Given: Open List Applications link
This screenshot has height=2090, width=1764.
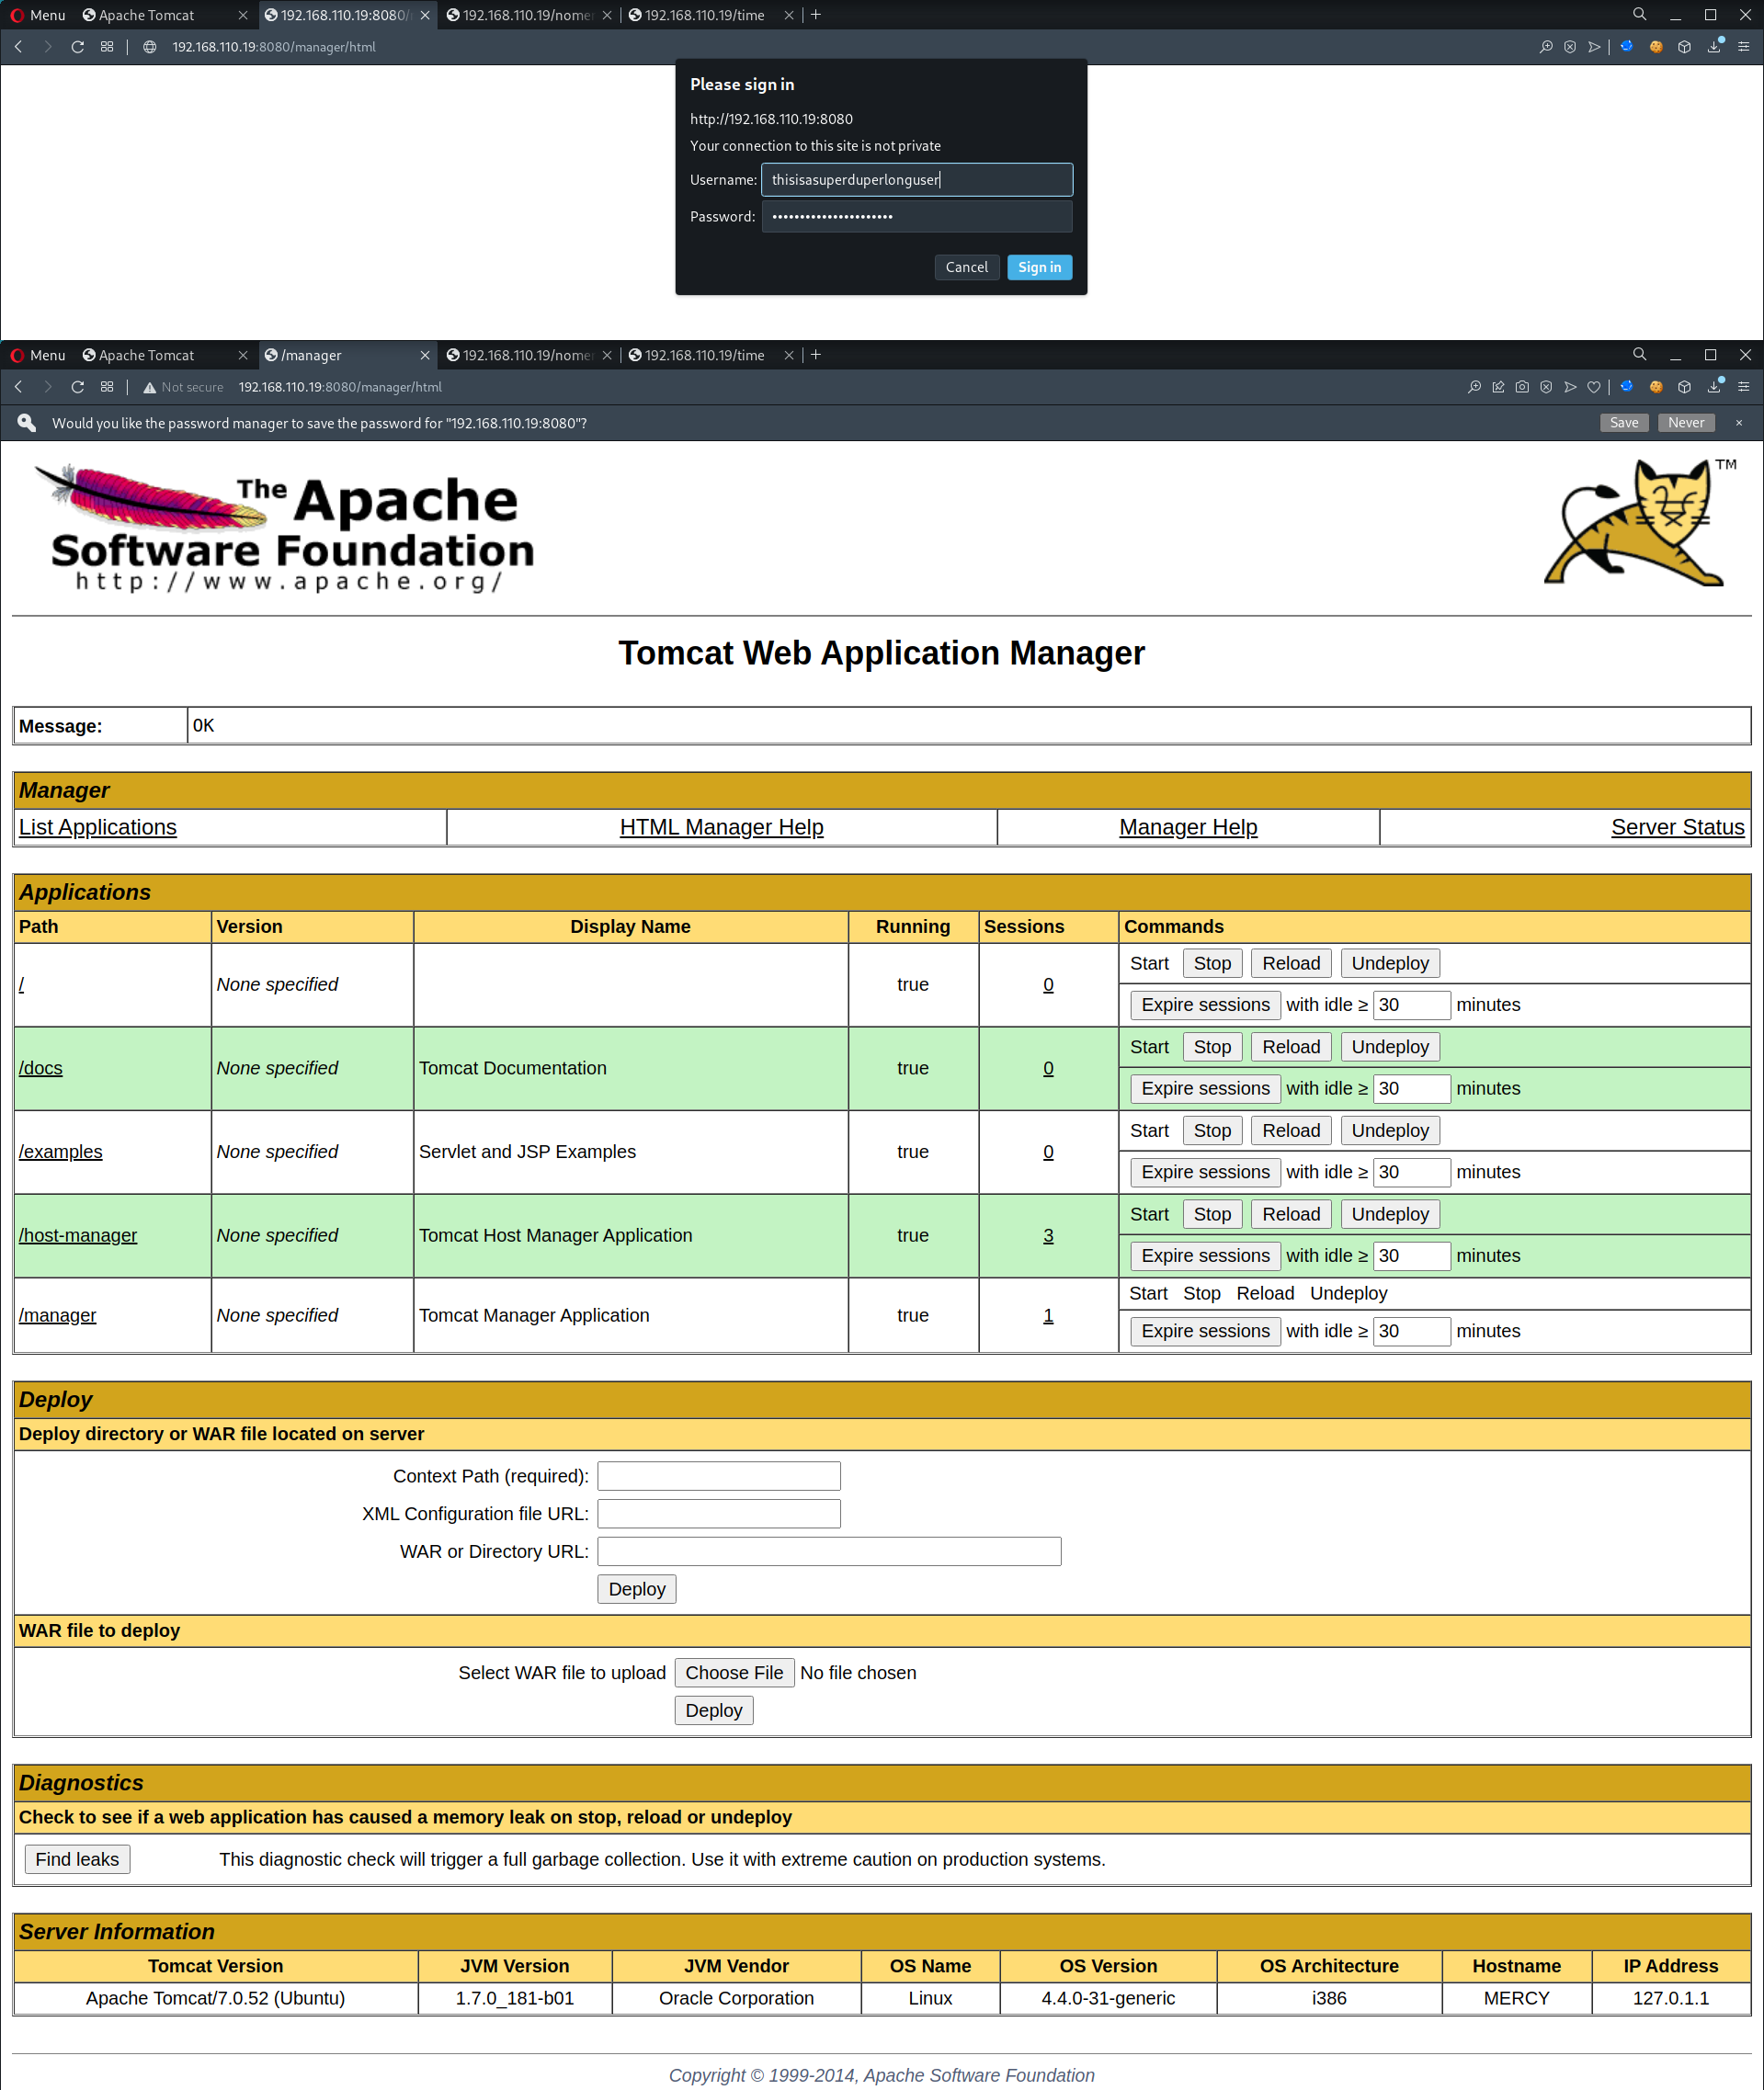Looking at the screenshot, I should [x=98, y=827].
